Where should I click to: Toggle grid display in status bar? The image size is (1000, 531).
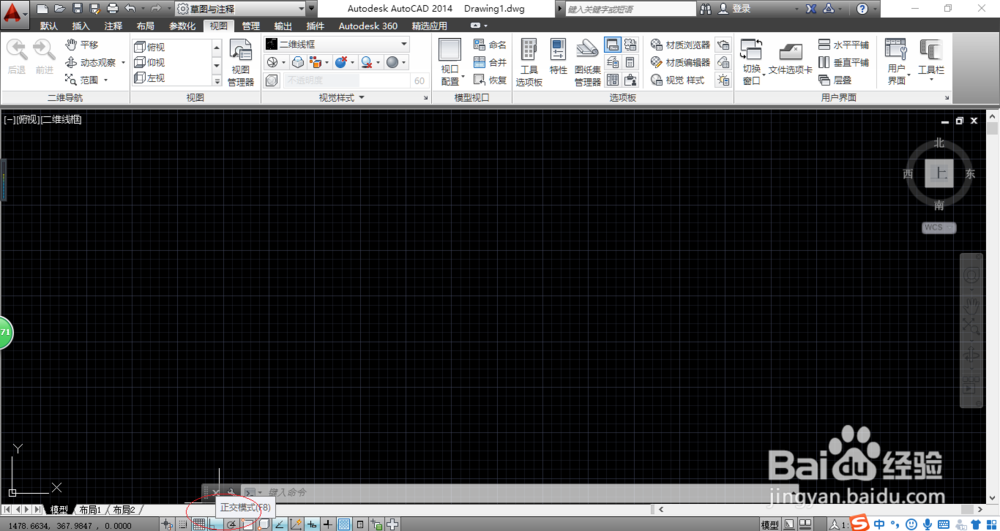pos(199,525)
